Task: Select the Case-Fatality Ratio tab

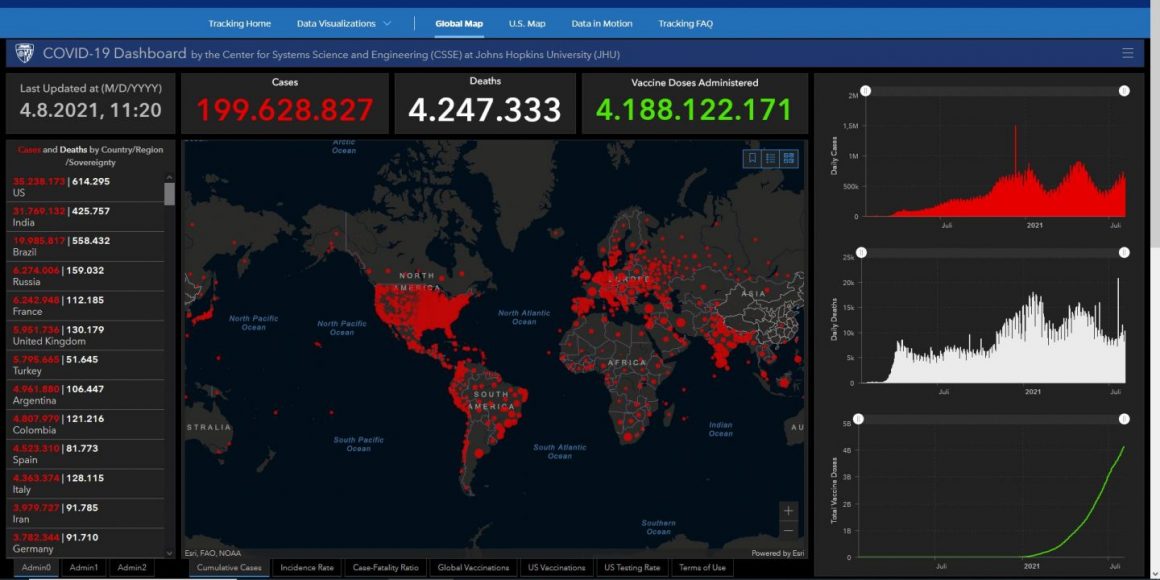Action: click(x=385, y=567)
